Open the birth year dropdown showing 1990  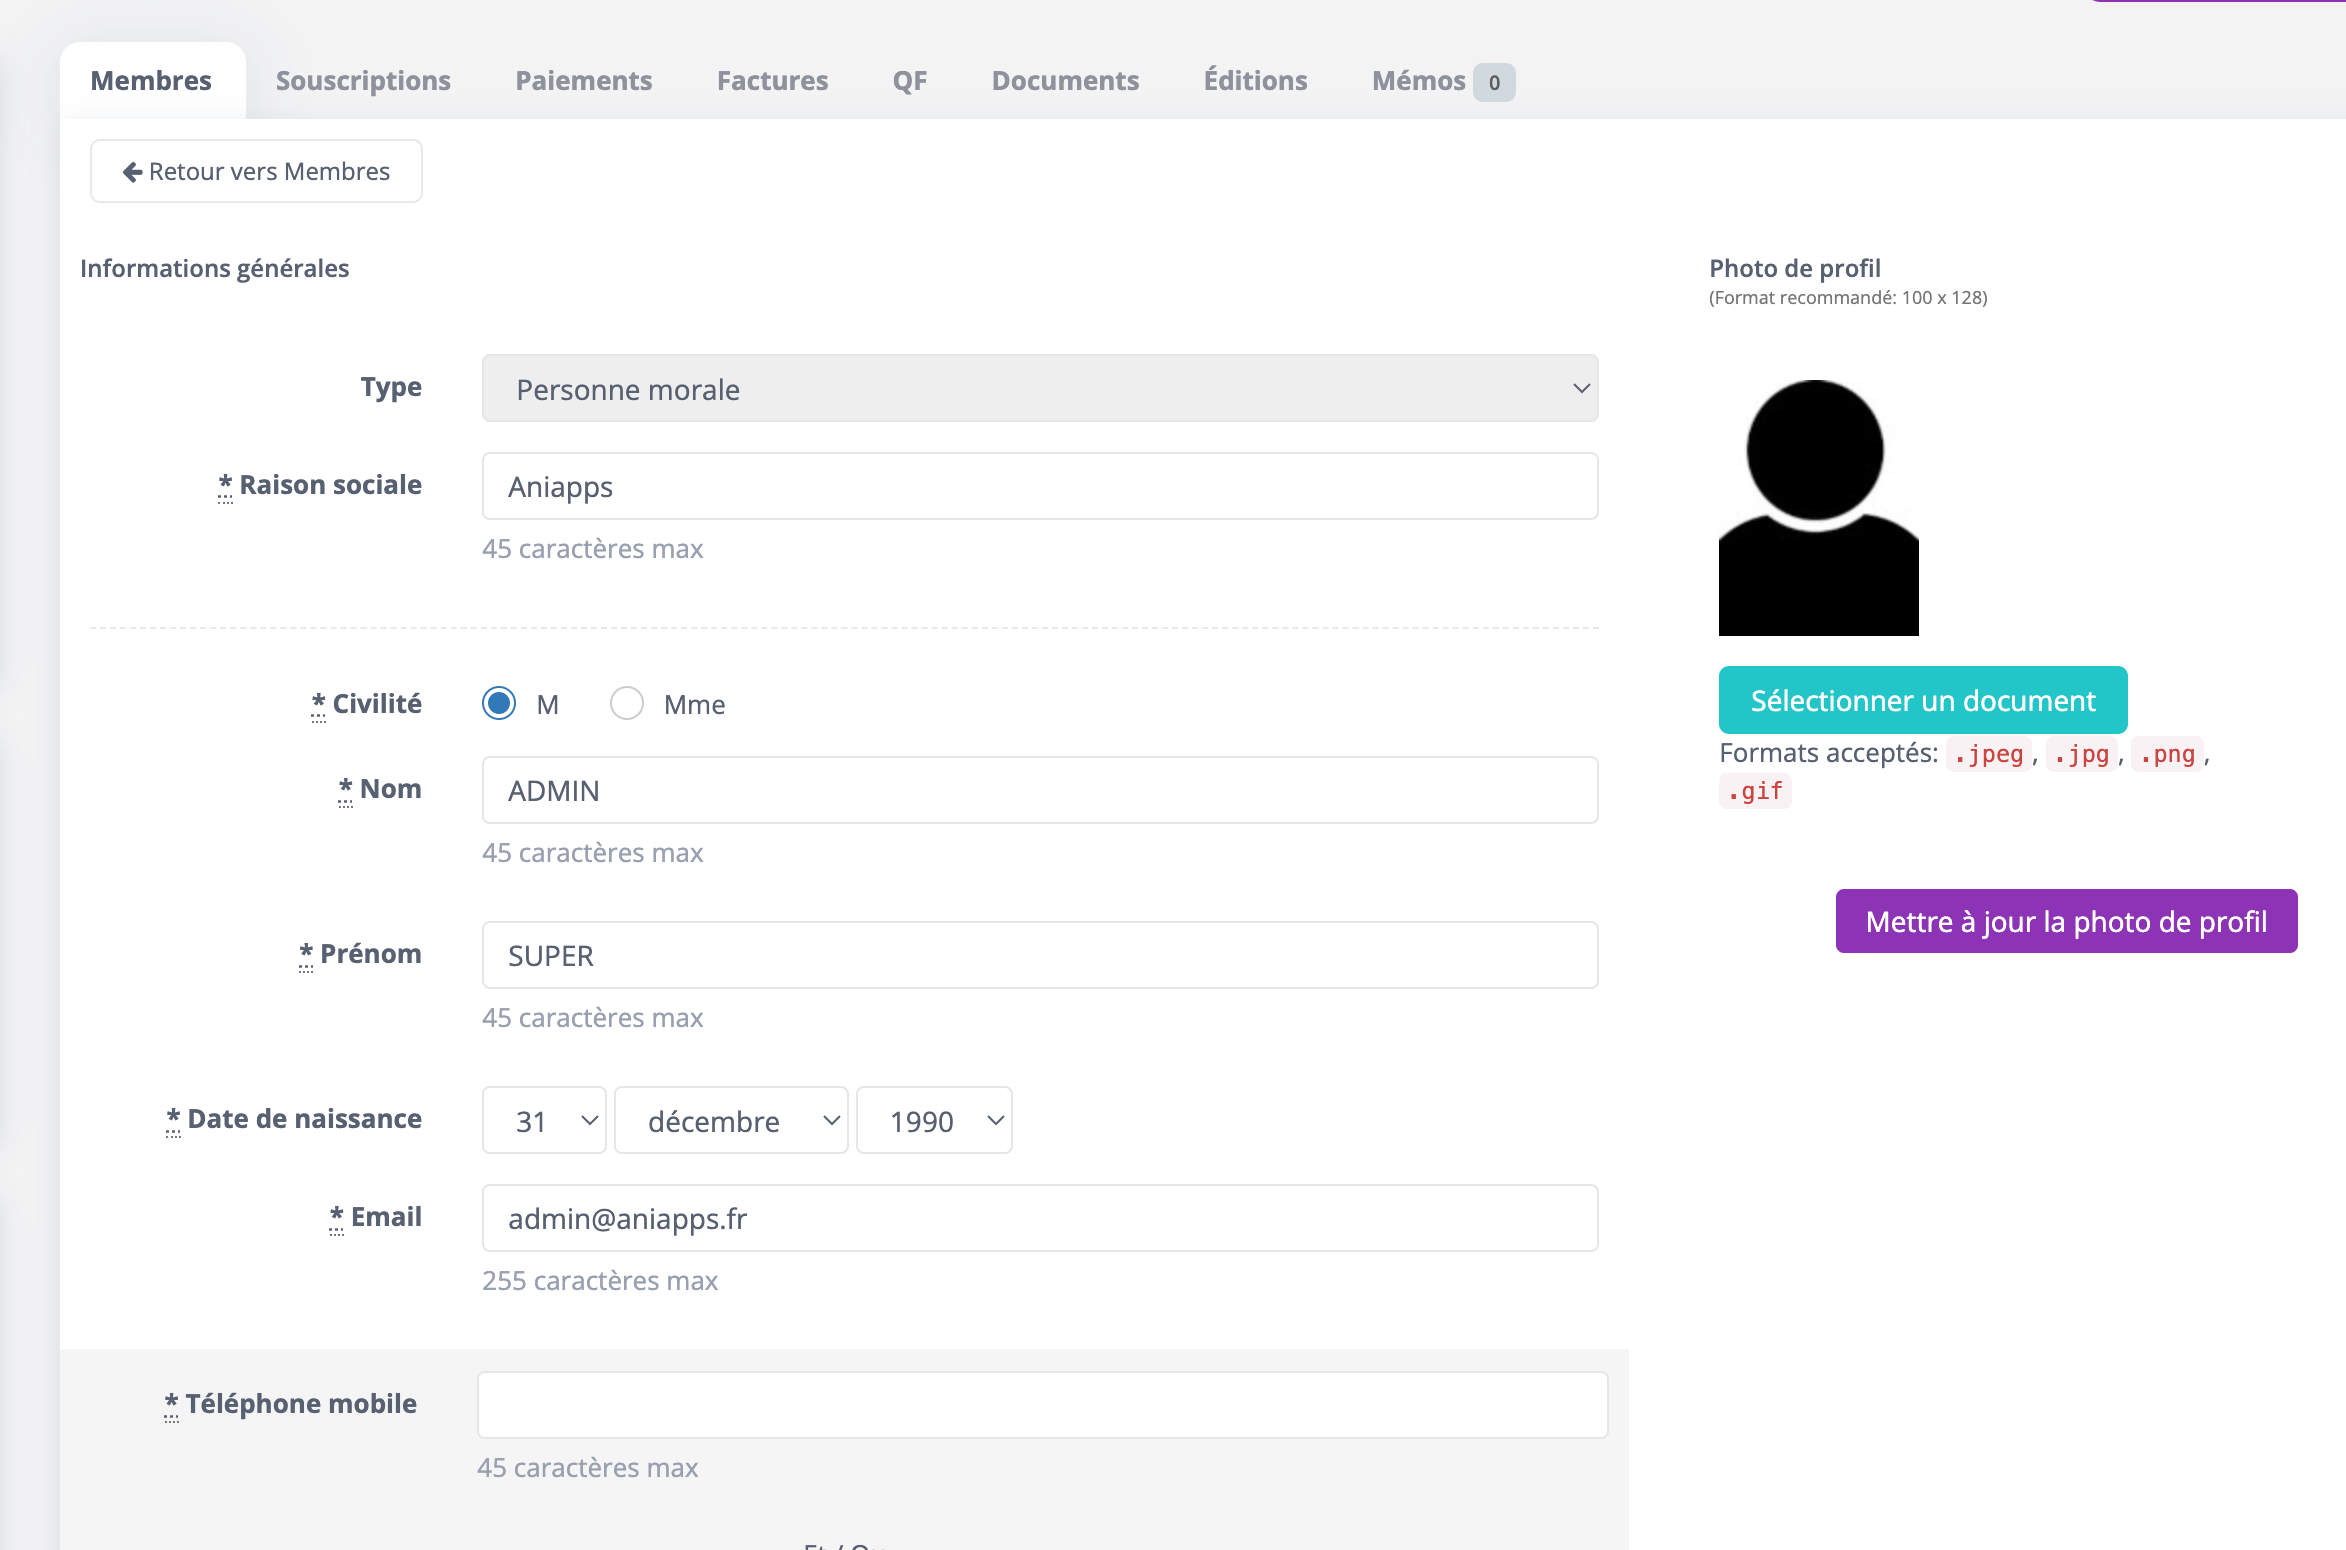(x=934, y=1120)
